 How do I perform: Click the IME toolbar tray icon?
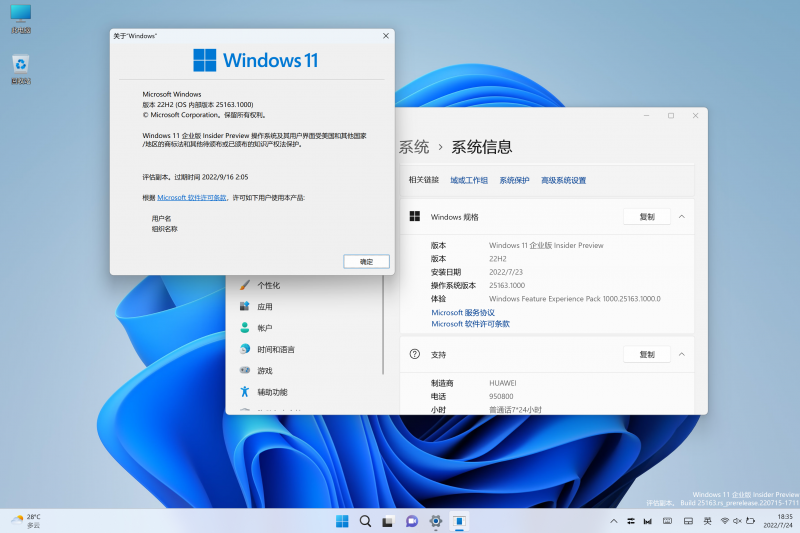coord(688,521)
